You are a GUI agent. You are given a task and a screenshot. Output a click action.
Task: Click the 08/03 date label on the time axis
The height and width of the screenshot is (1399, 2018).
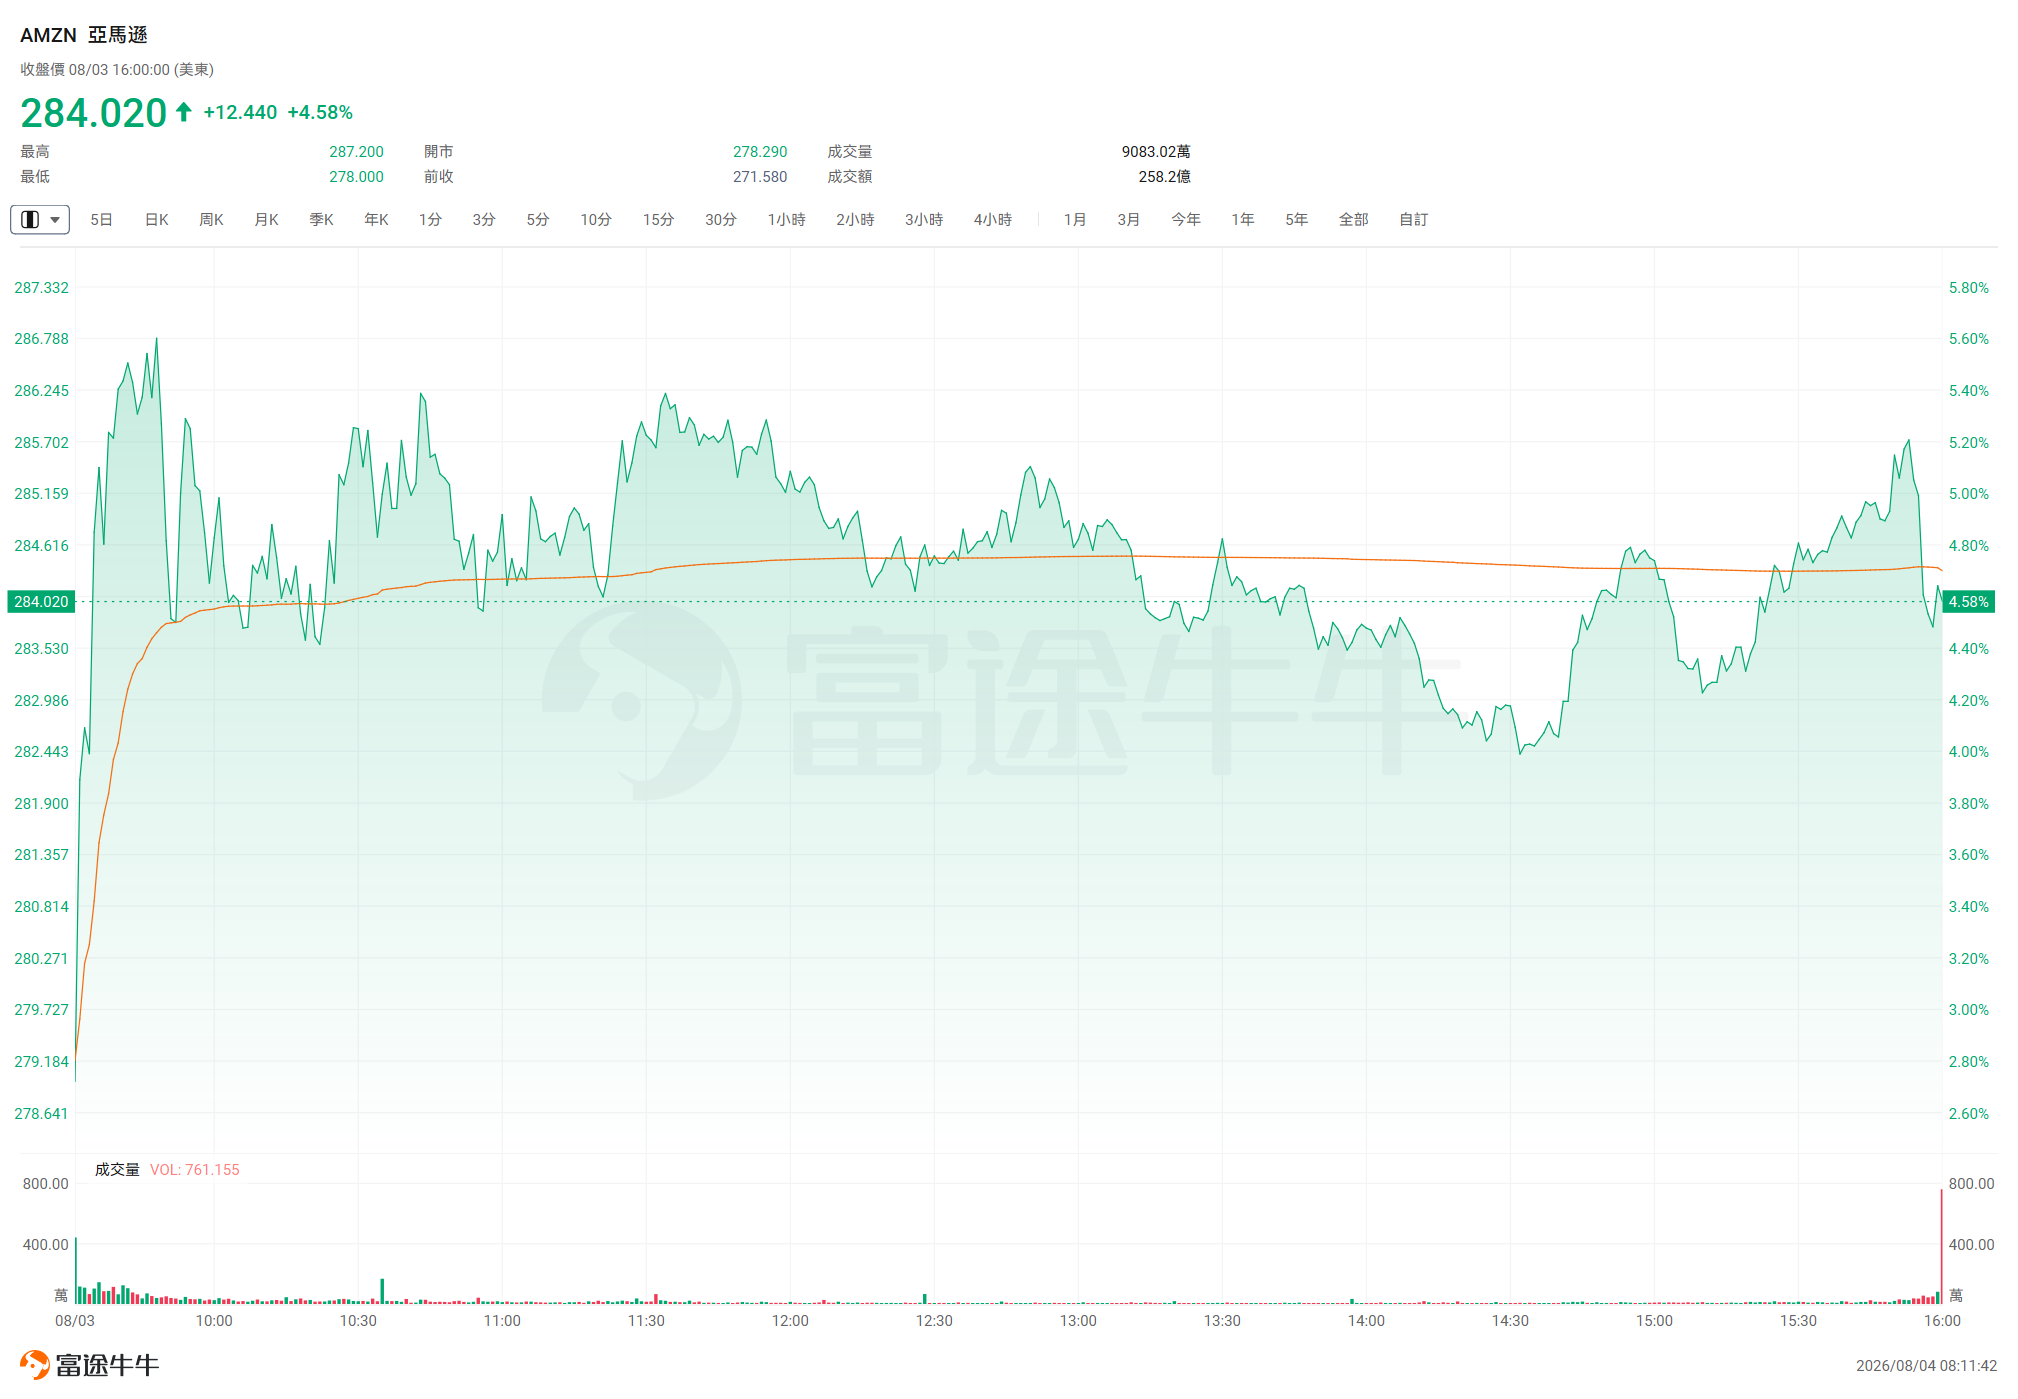tap(75, 1320)
